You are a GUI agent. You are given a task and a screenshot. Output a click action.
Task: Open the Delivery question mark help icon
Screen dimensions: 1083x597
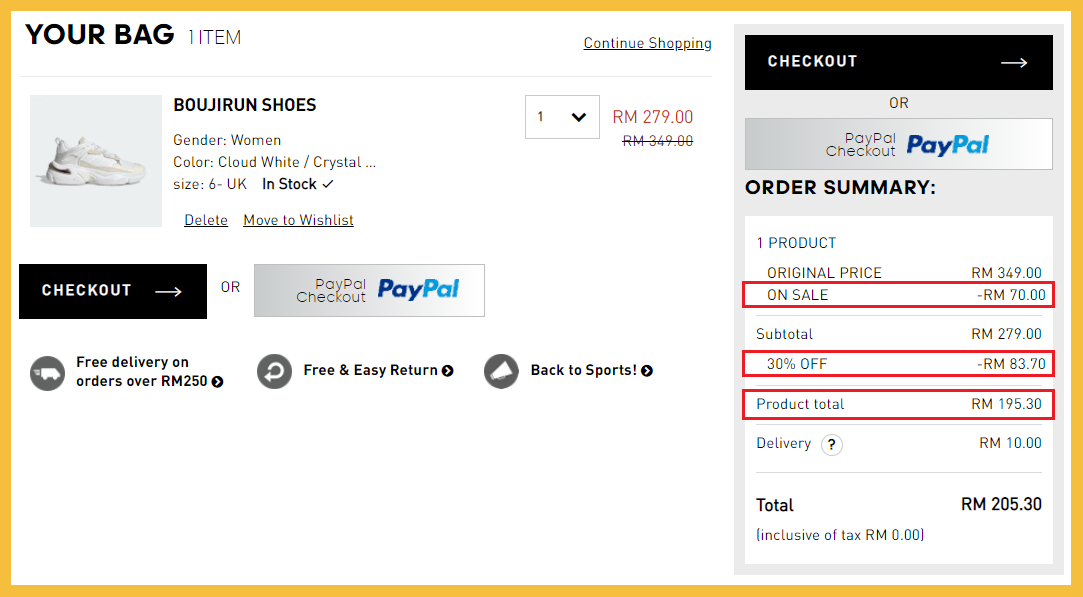click(831, 444)
